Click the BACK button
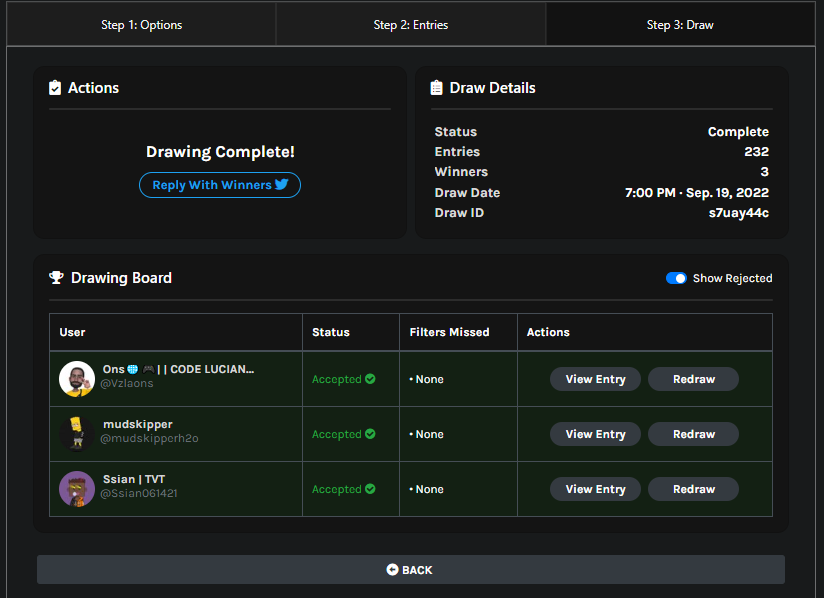The width and height of the screenshot is (824, 598). [x=411, y=570]
